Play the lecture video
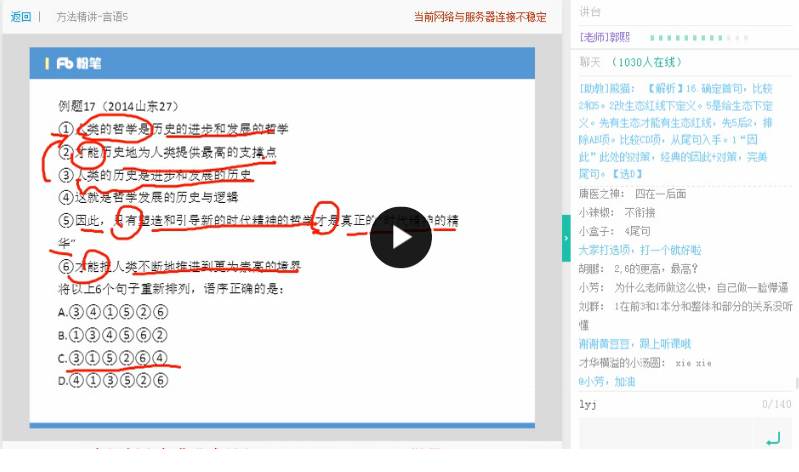799x472 pixels. [x=401, y=237]
